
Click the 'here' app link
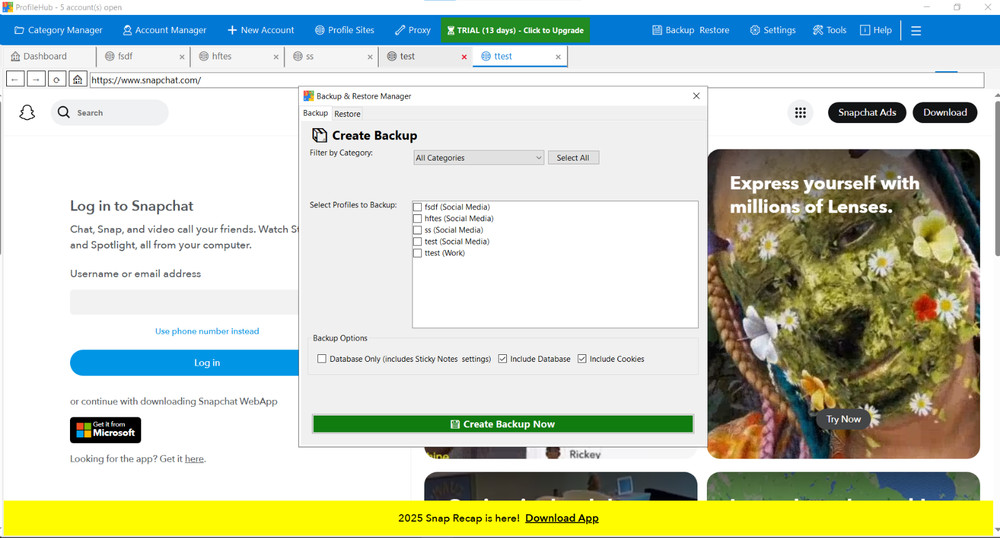(194, 458)
